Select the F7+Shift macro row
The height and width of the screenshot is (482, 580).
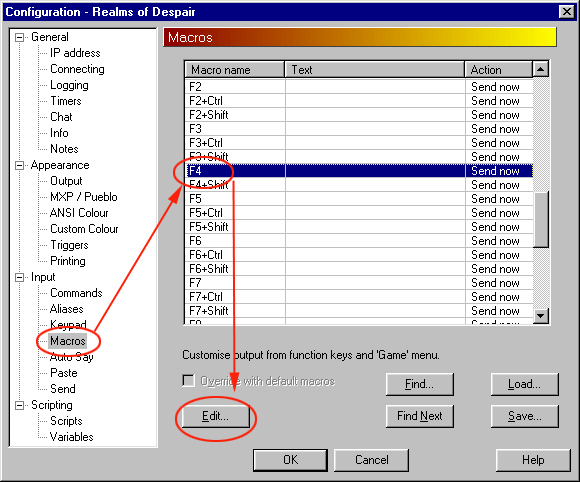point(359,311)
